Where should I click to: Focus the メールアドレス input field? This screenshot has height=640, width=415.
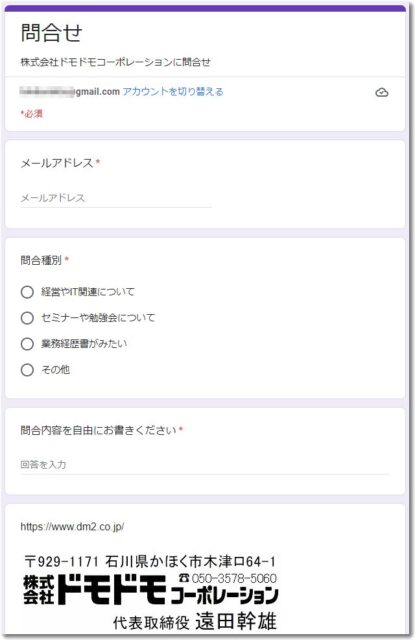click(116, 198)
